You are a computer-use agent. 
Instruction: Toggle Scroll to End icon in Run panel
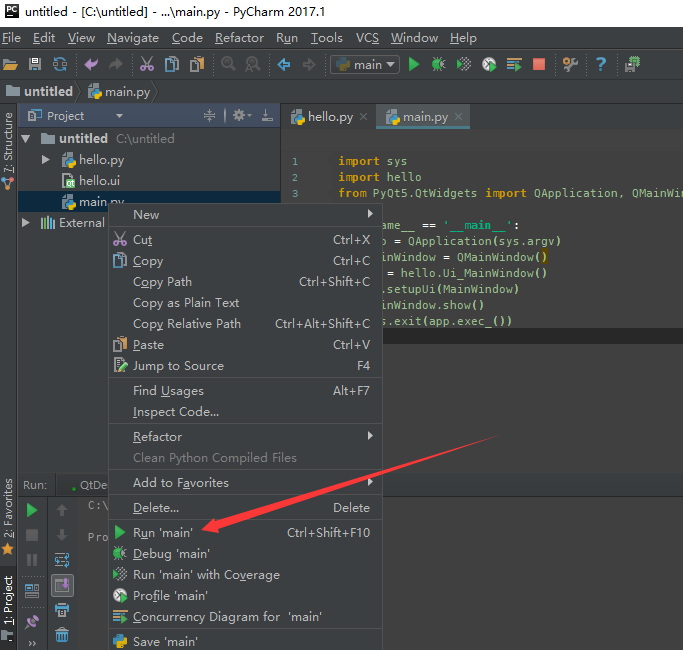pyautogui.click(x=62, y=585)
